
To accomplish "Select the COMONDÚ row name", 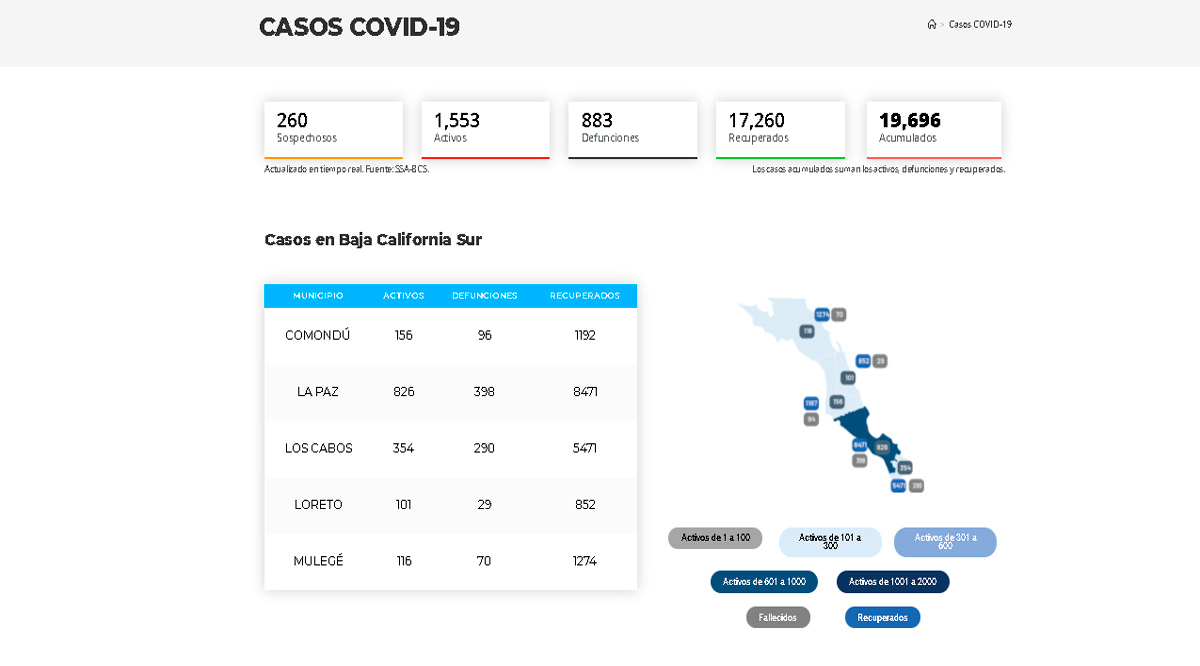I will [318, 335].
